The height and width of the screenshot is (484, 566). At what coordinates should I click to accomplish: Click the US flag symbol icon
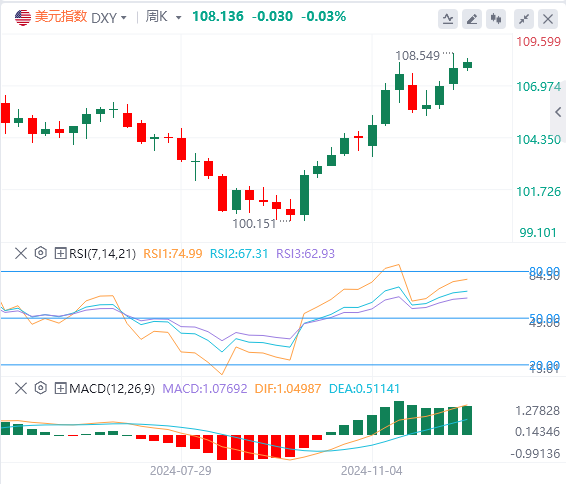(x=23, y=17)
